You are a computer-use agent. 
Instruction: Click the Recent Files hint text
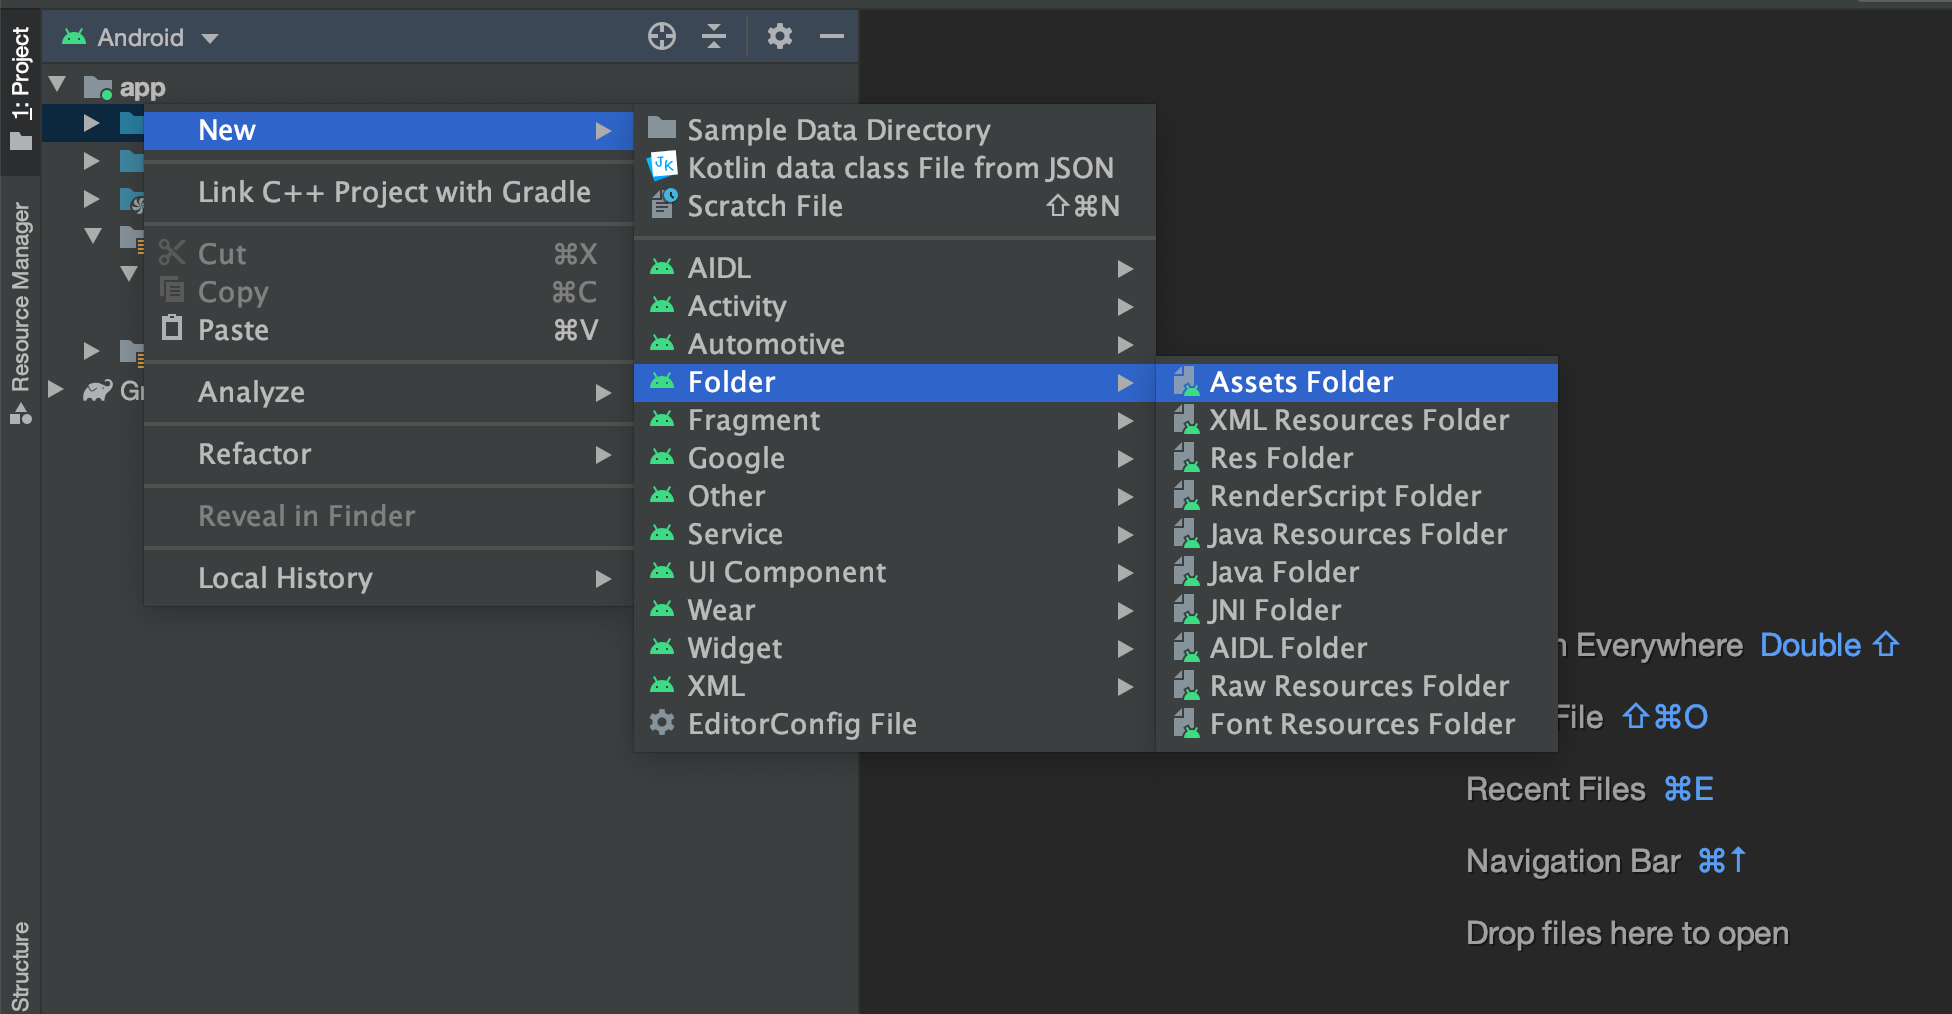click(1555, 789)
